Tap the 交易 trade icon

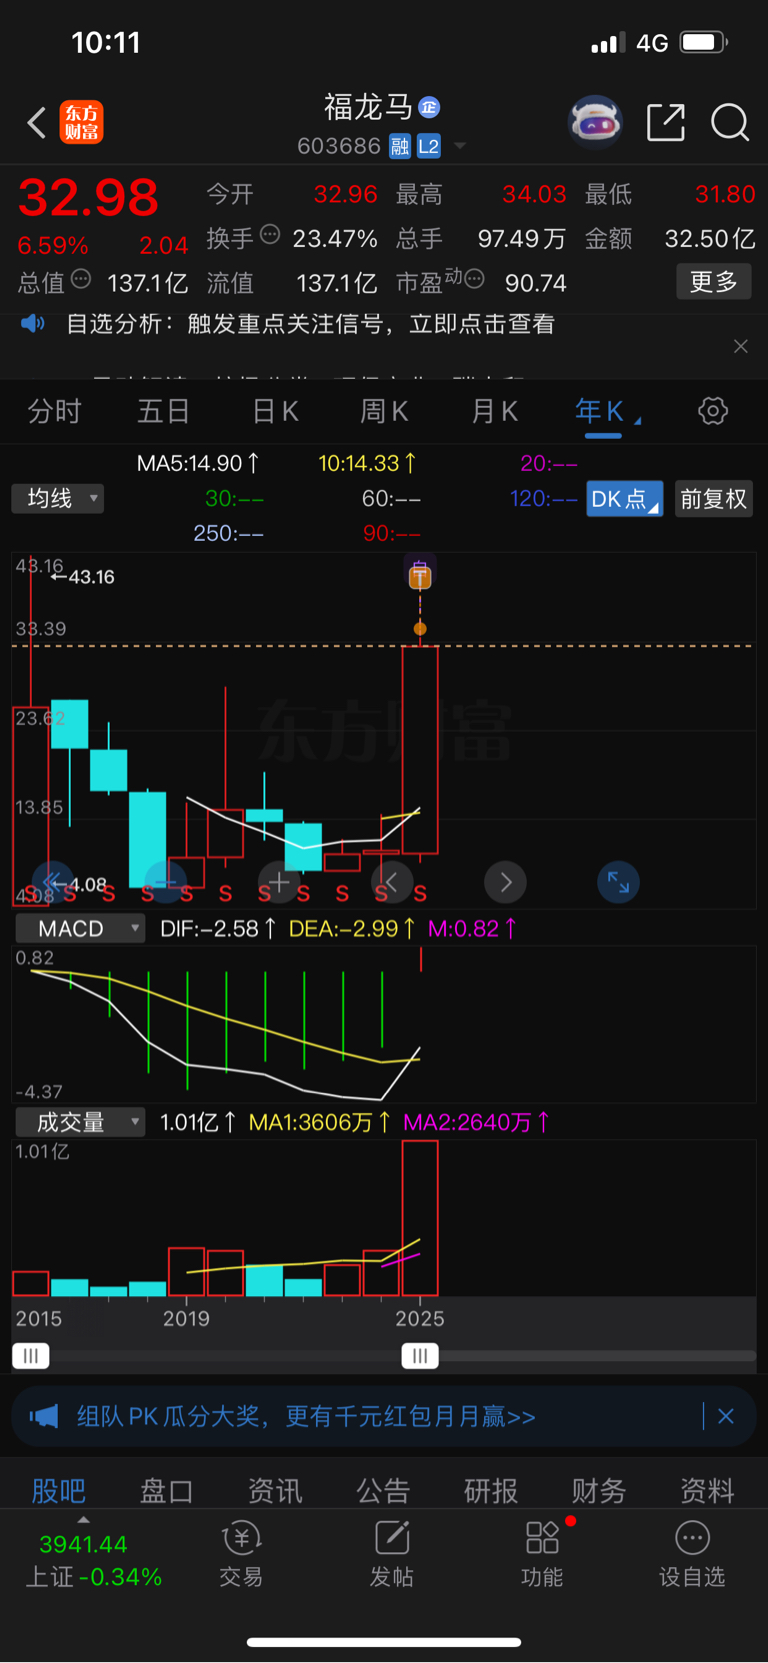[241, 1555]
